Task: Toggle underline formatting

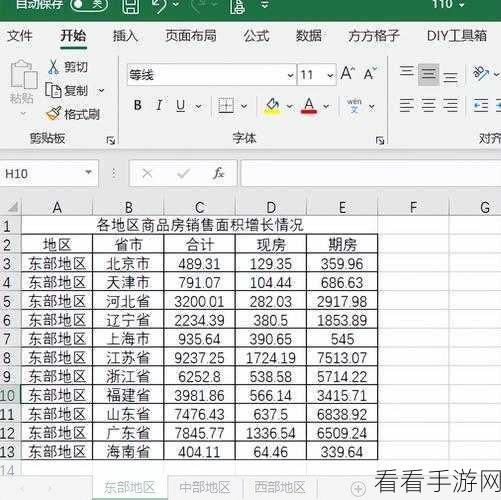Action: 181,106
